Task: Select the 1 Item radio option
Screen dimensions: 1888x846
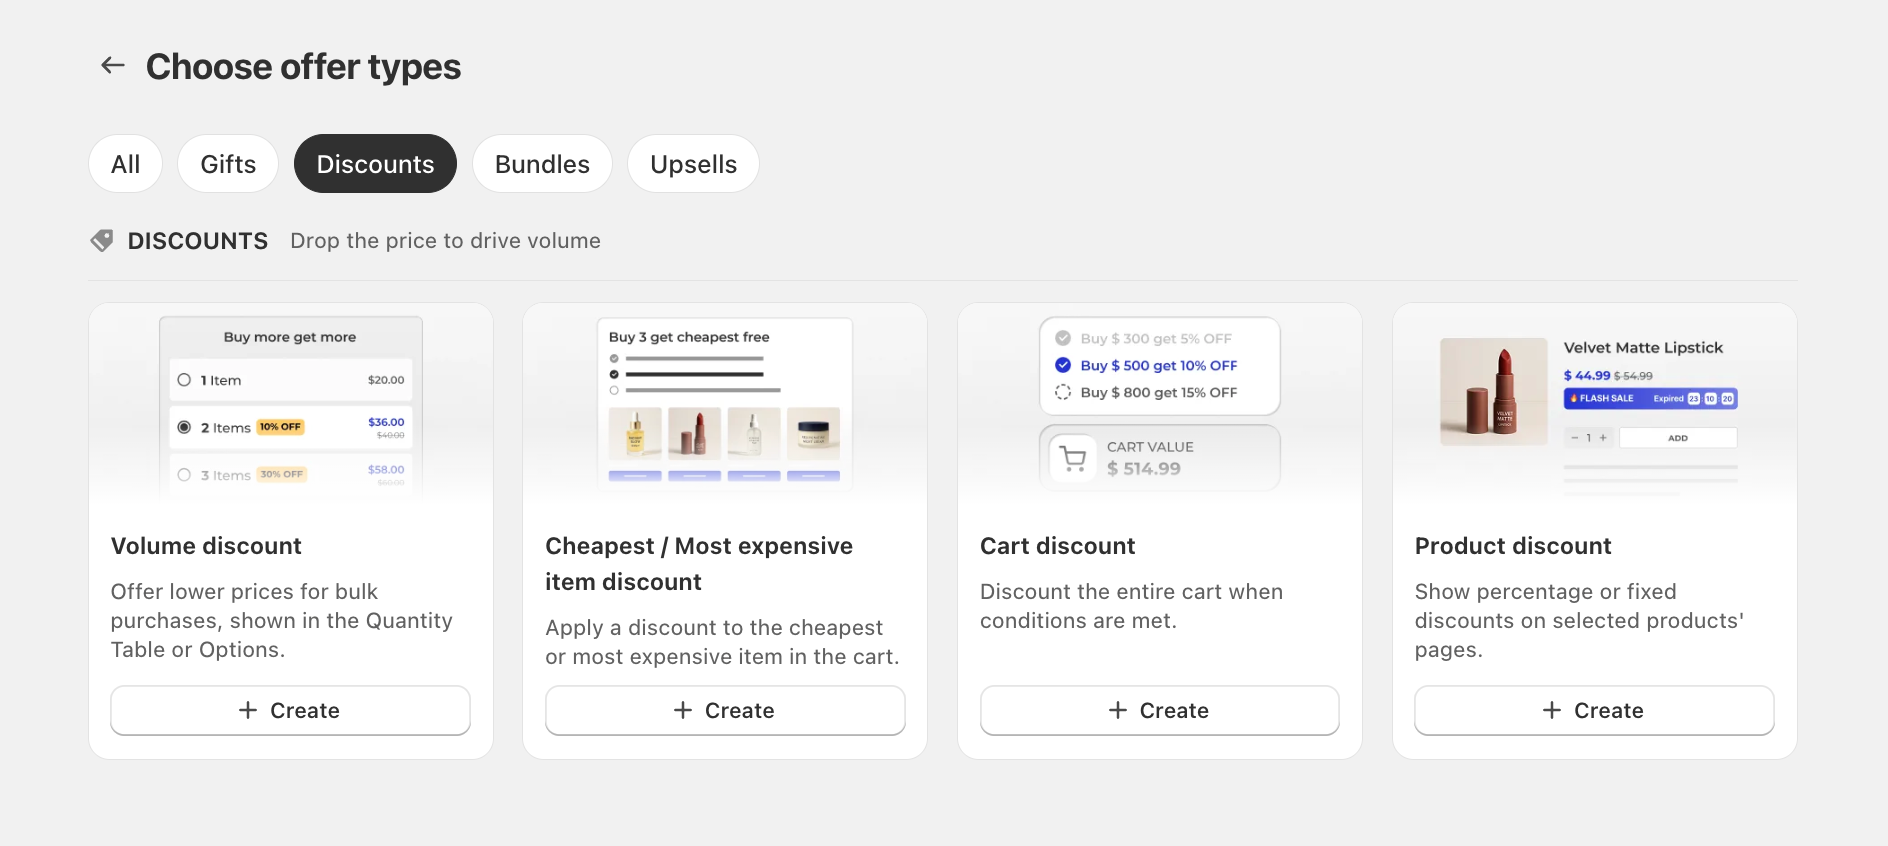Action: click(184, 380)
